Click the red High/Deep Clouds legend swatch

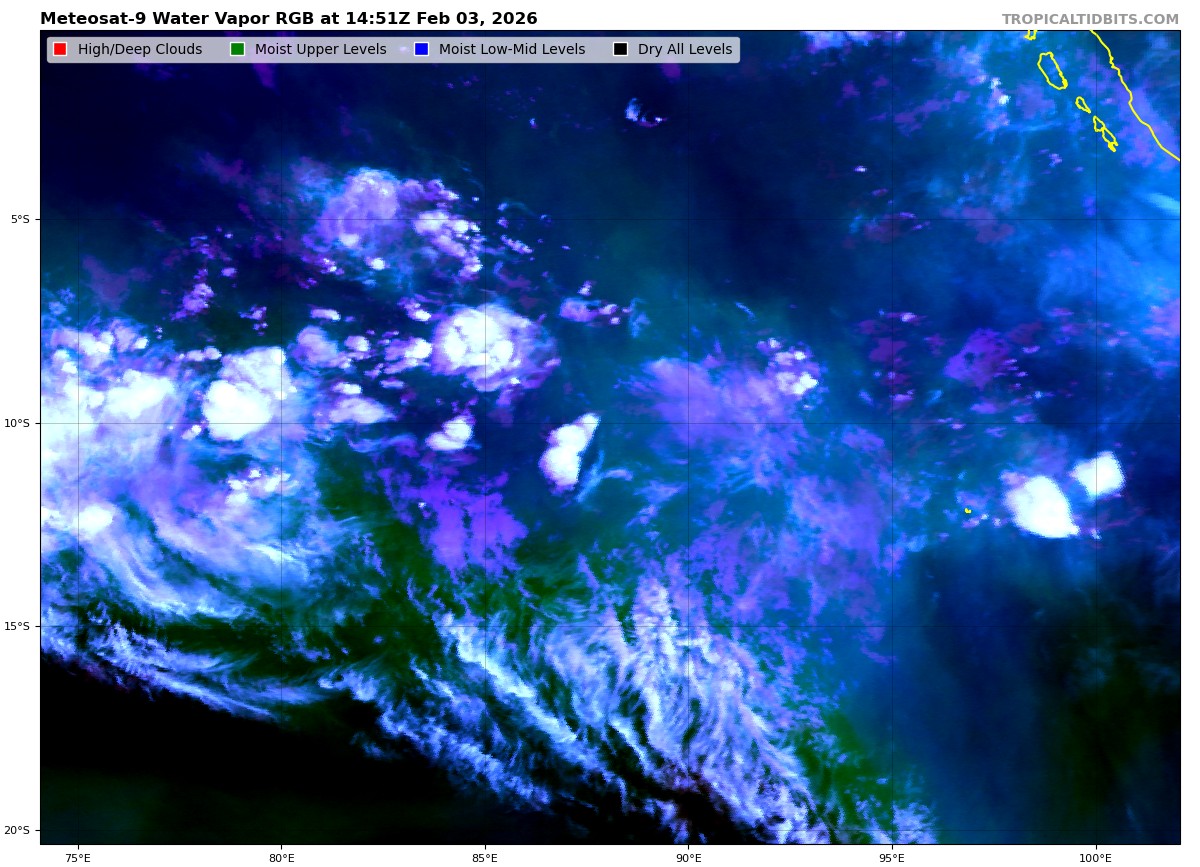pyautogui.click(x=60, y=50)
